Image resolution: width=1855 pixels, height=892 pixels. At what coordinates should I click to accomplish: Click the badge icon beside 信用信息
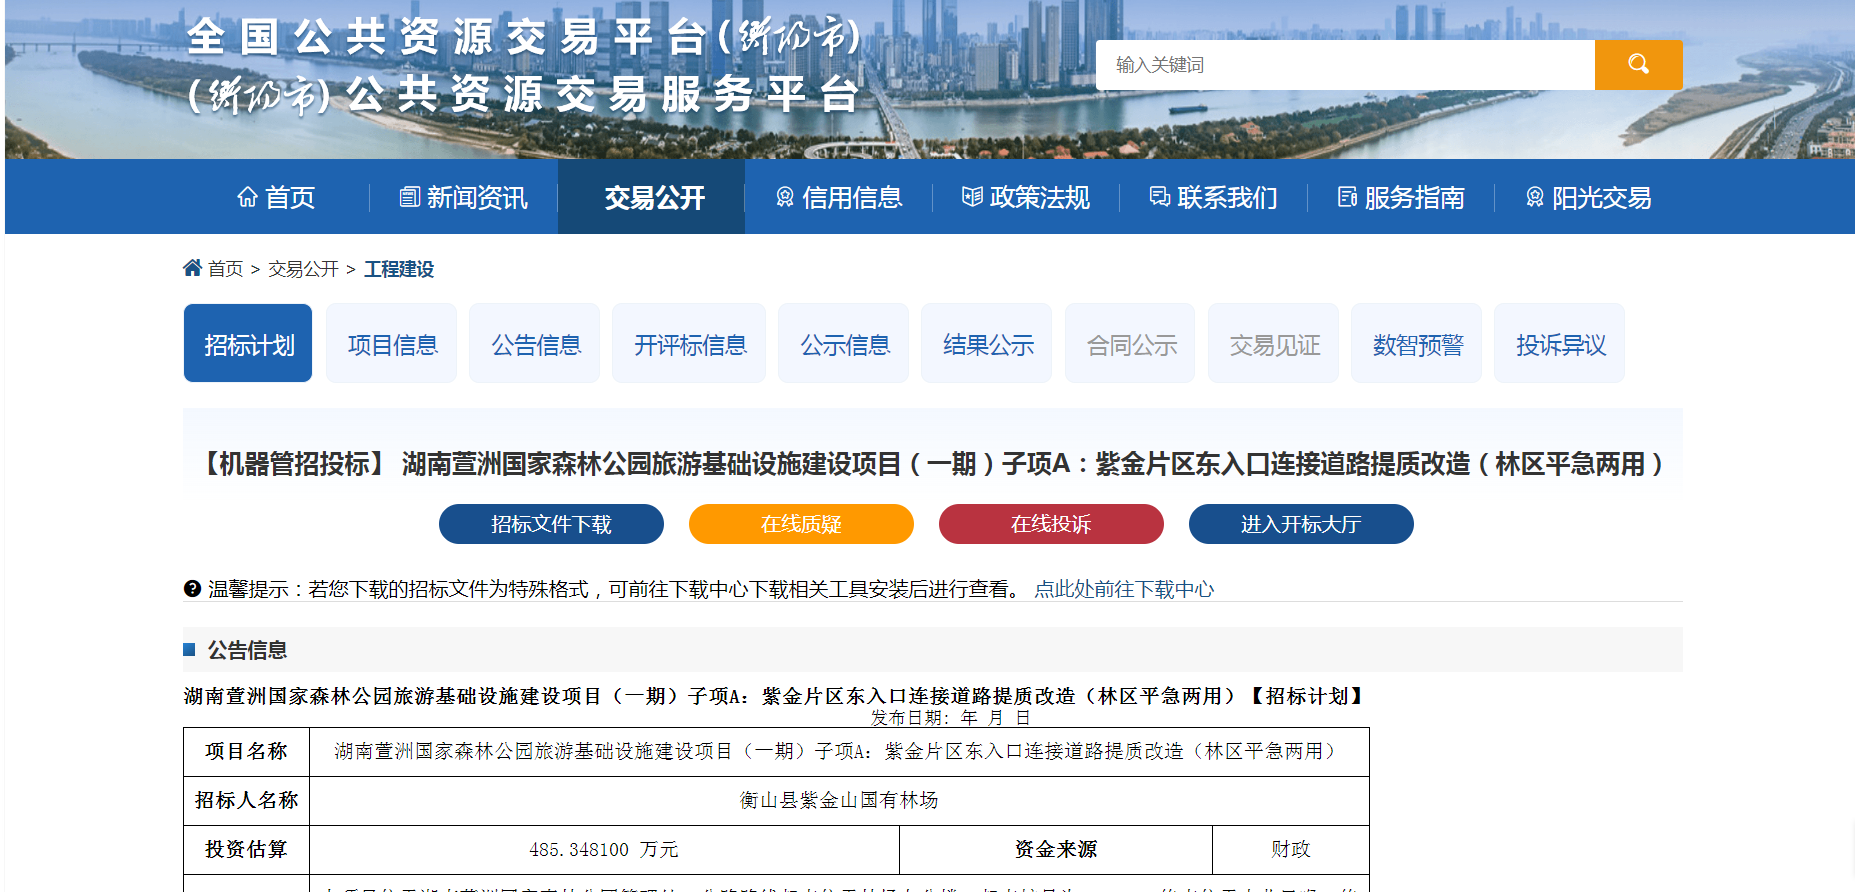(x=785, y=198)
